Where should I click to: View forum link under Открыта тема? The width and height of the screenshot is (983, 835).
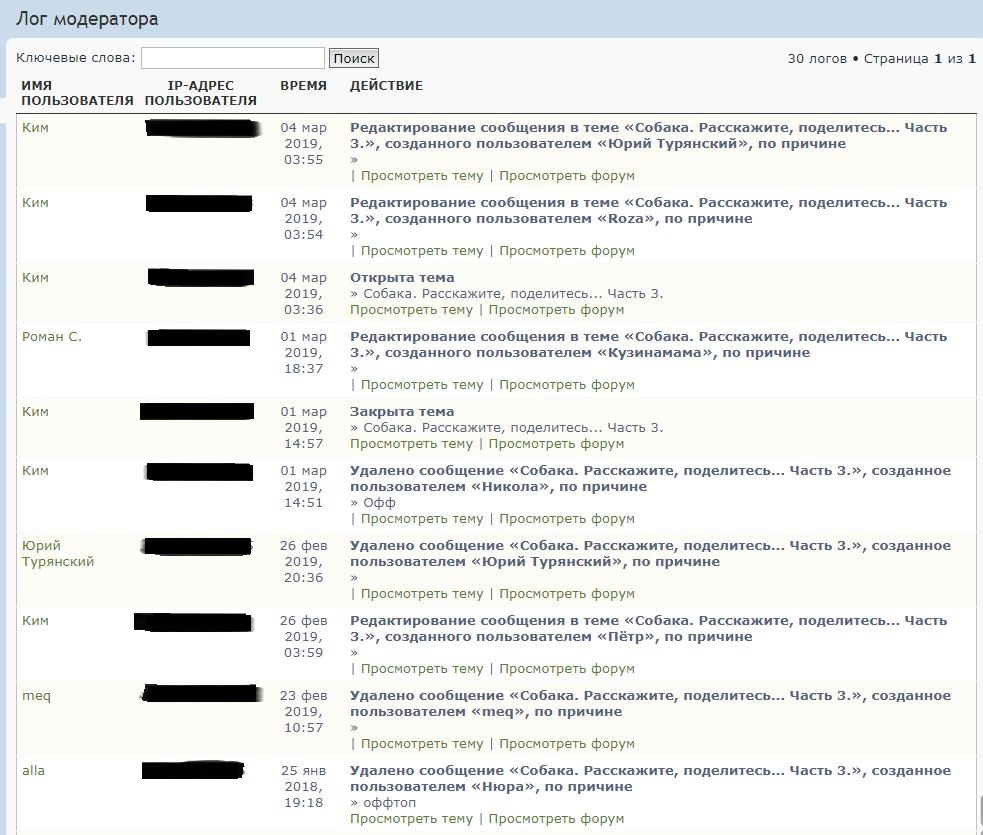pyautogui.click(x=556, y=310)
